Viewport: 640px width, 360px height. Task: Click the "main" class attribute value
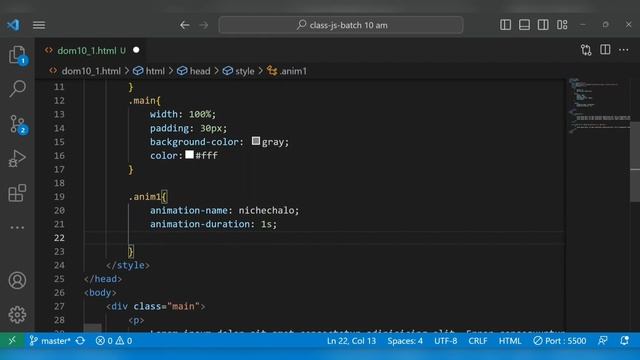point(183,307)
